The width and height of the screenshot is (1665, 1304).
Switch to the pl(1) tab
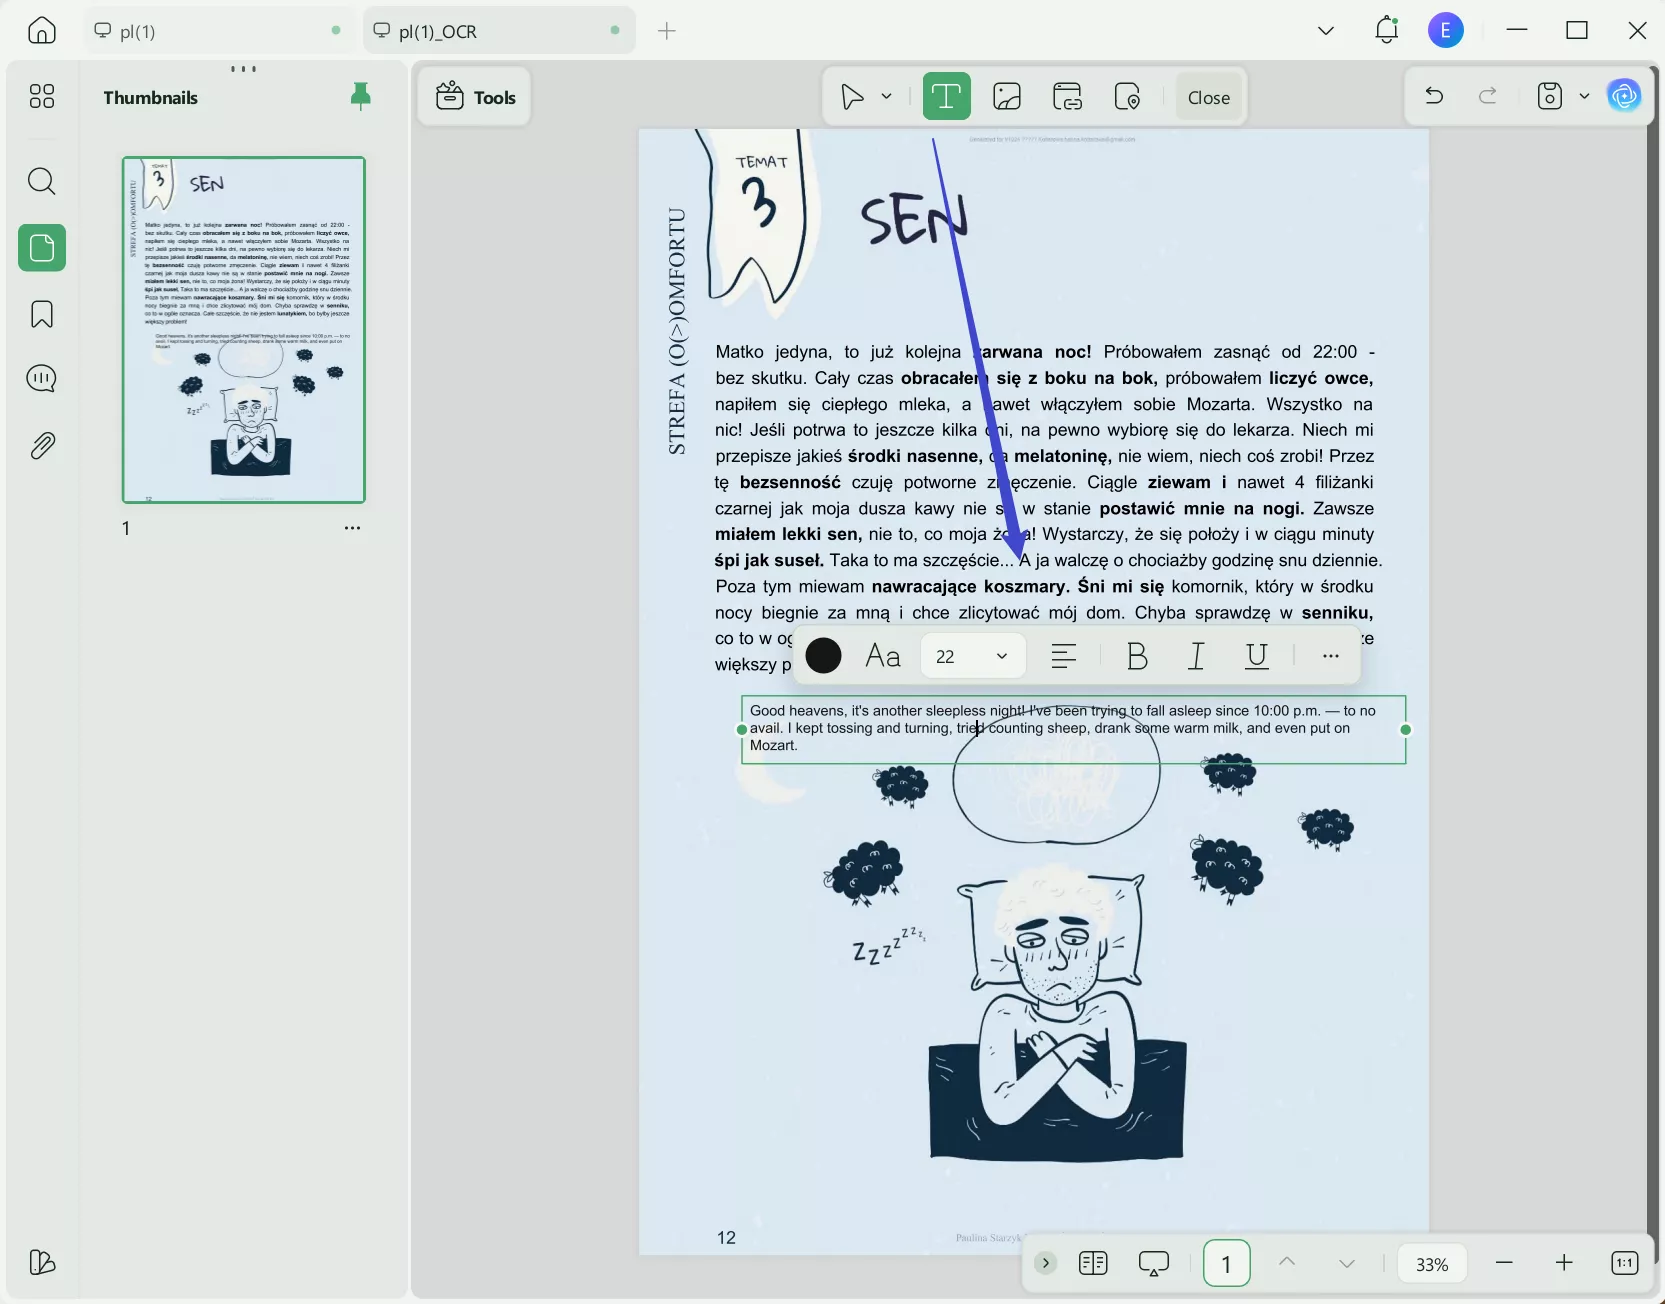point(200,30)
